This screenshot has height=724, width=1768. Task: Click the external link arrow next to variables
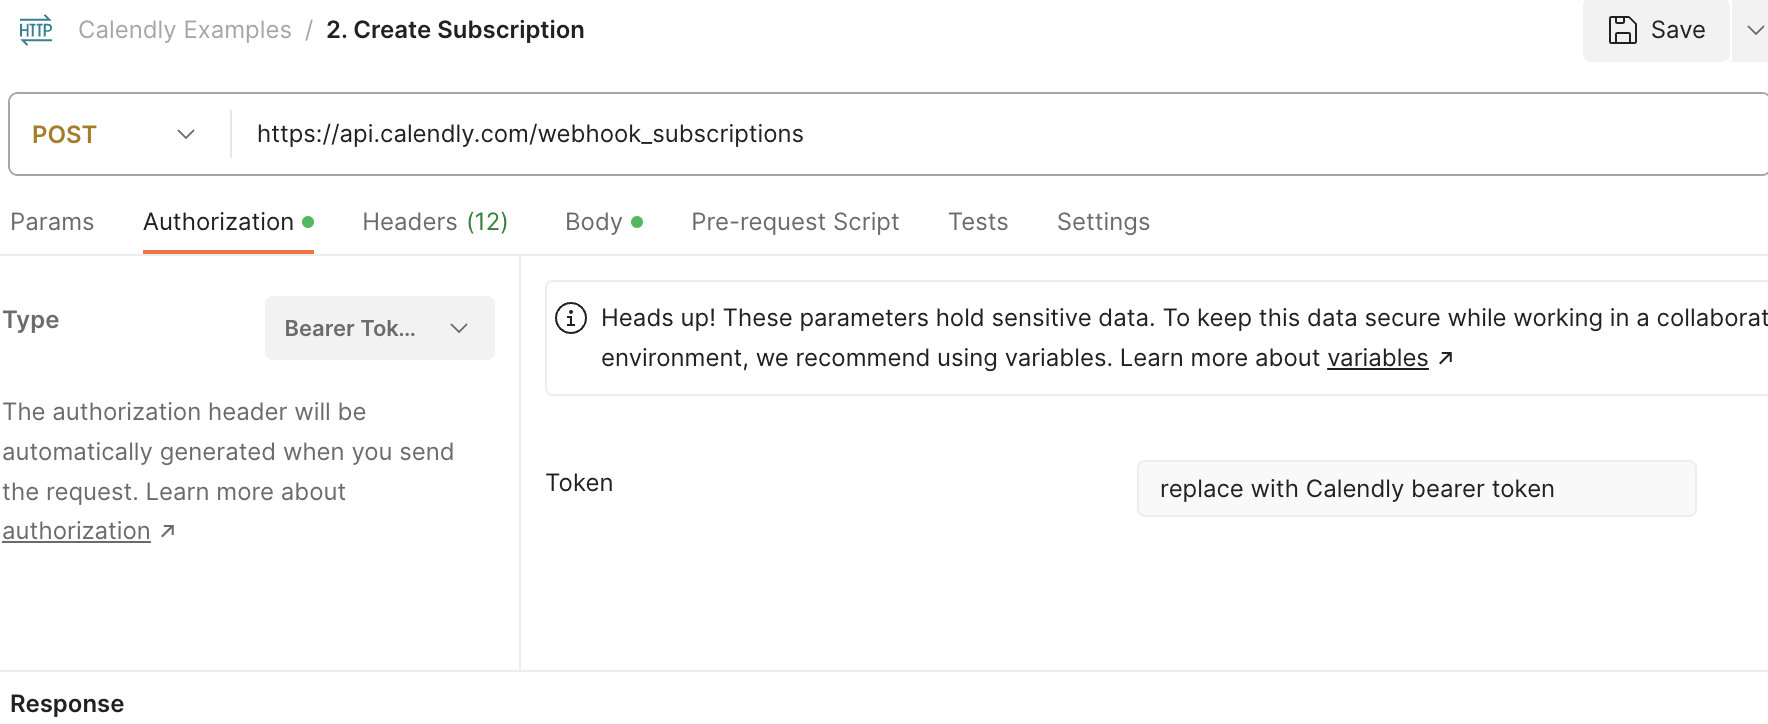(1447, 357)
